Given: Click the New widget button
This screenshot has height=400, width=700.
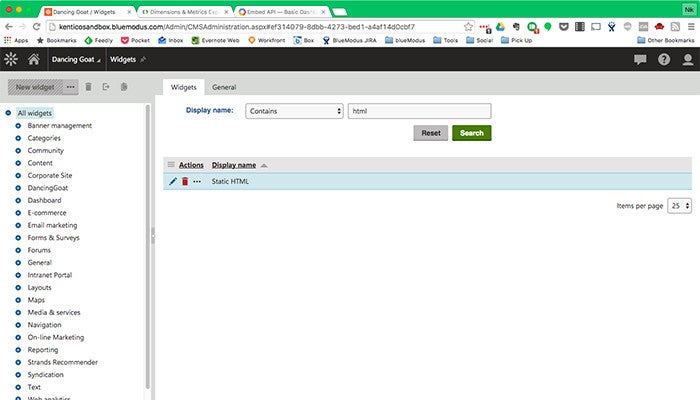Looking at the screenshot, I should click(35, 87).
